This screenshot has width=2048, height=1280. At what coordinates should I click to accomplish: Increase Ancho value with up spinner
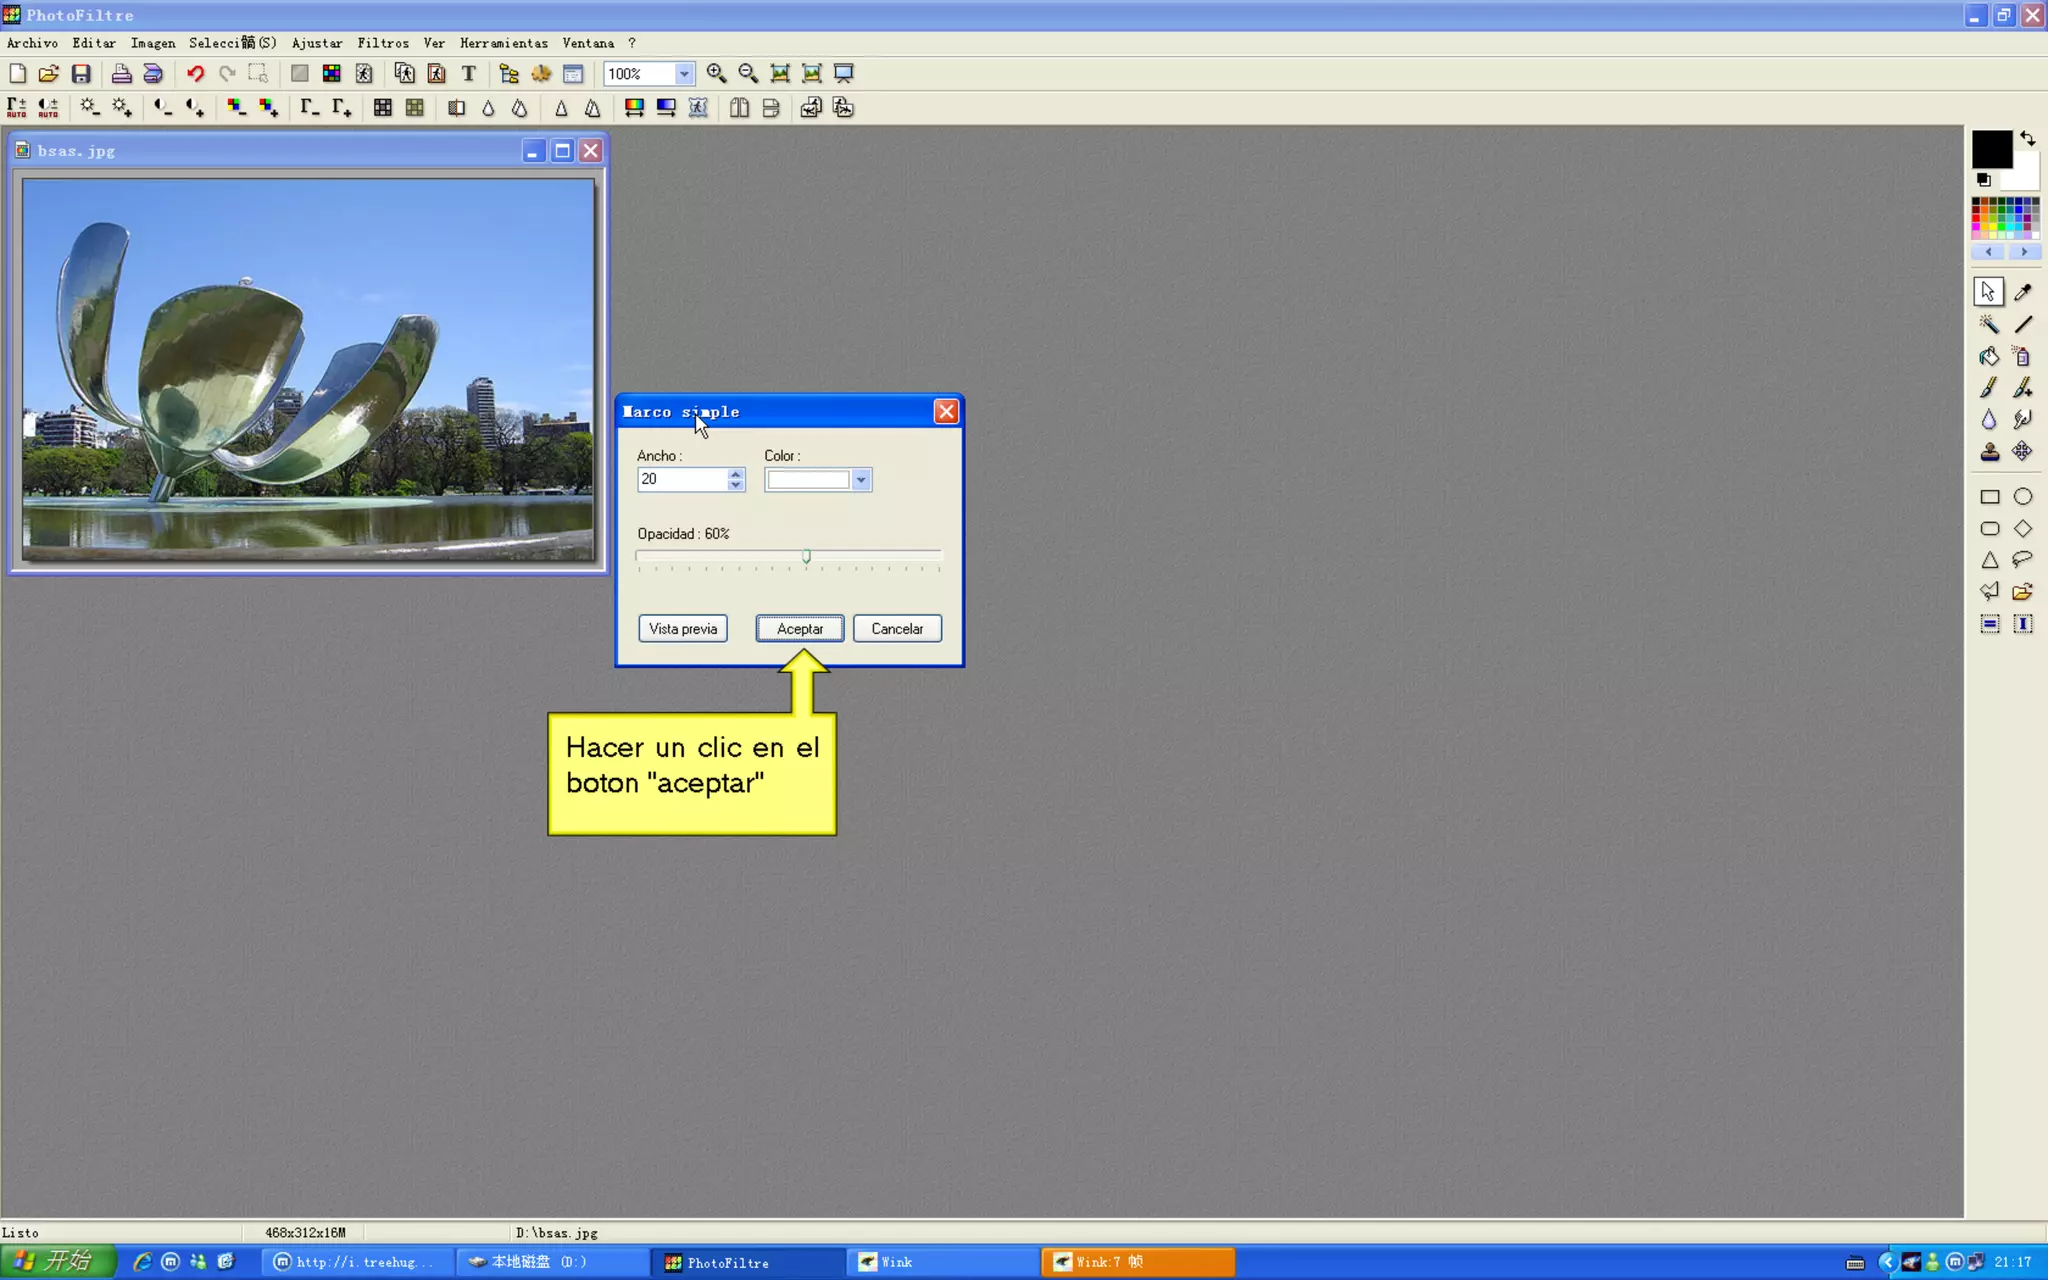[x=736, y=474]
